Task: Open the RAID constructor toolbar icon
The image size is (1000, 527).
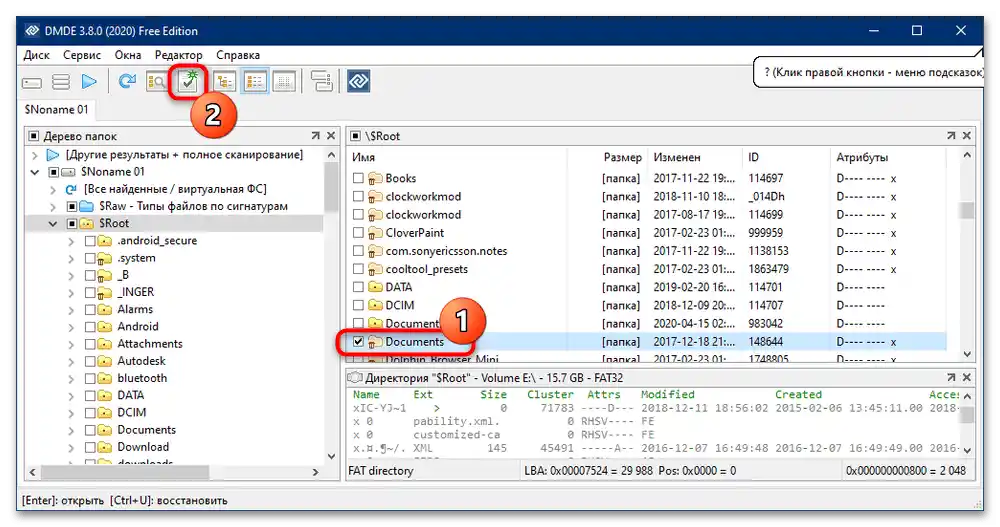Action: (x=321, y=81)
